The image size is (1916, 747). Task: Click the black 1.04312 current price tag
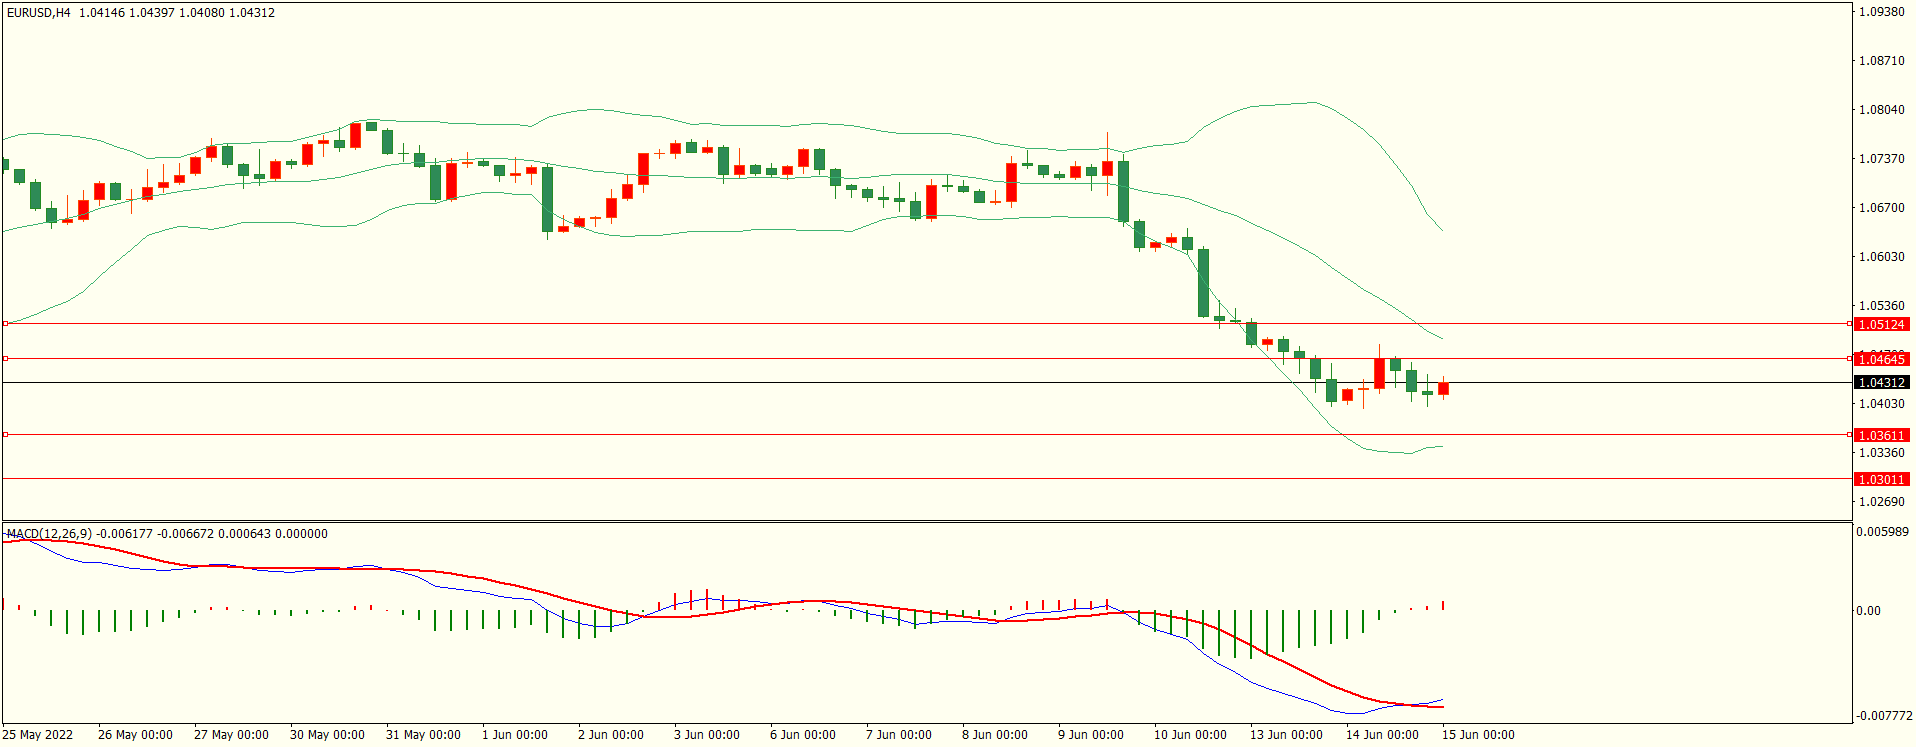1881,383
